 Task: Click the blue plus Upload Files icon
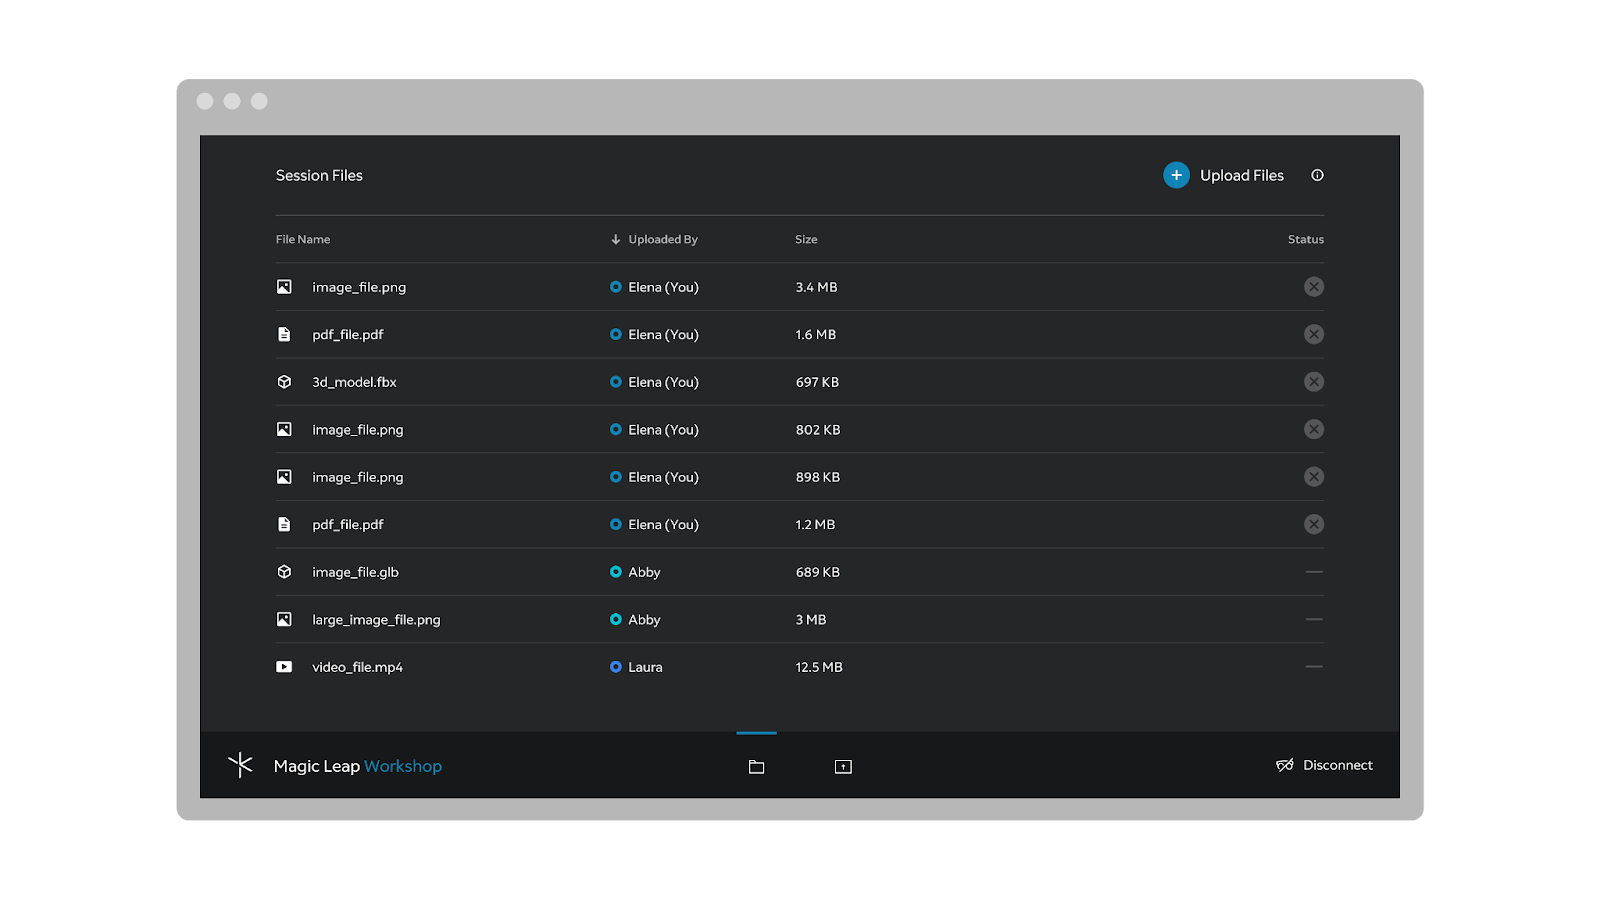coord(1176,175)
